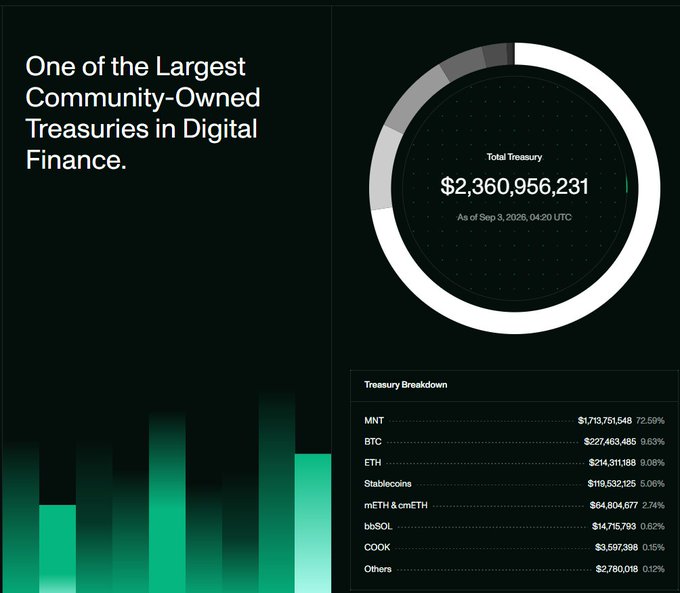Select the ETH value $214,311,188
The height and width of the screenshot is (593, 680).
pos(612,462)
